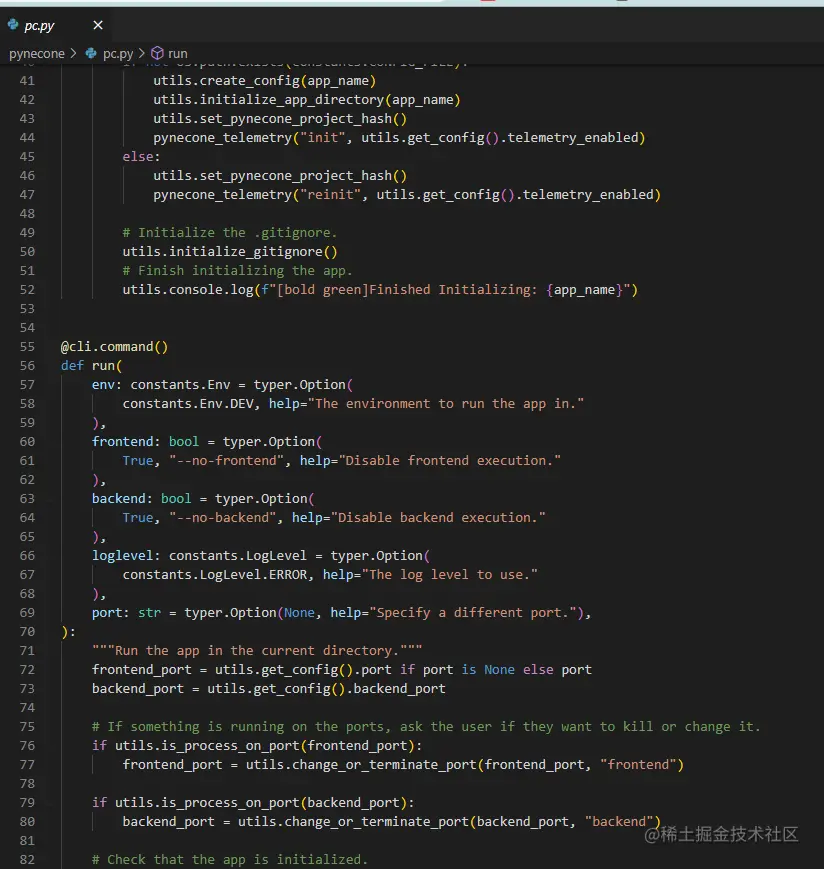This screenshot has width=824, height=869.
Task: Click the Python icon in breadcrumb
Action: (91, 53)
